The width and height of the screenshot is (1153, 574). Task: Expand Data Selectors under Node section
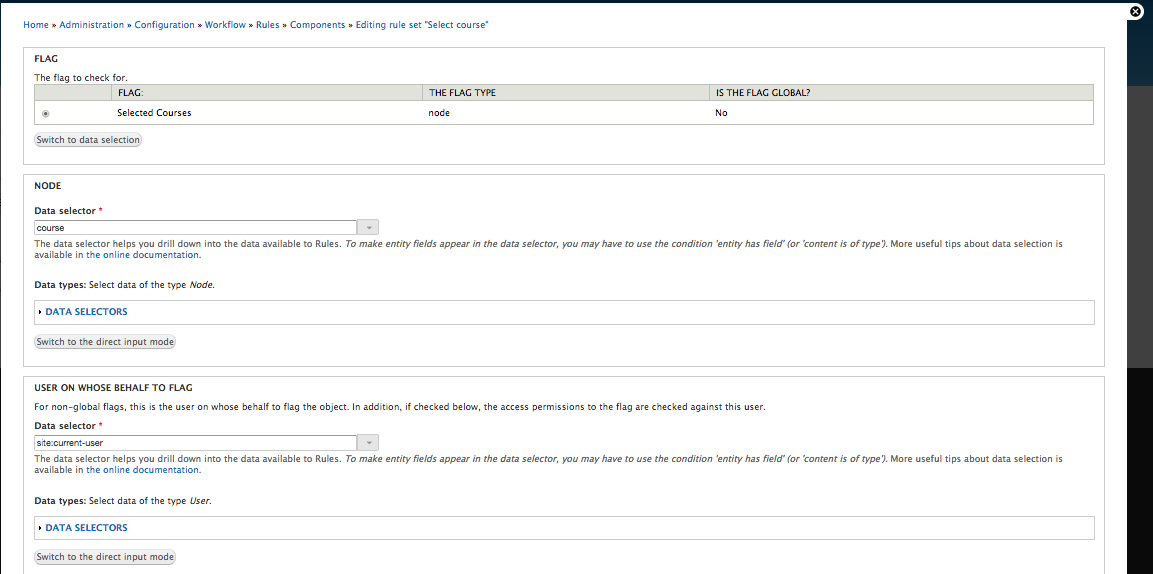86,312
